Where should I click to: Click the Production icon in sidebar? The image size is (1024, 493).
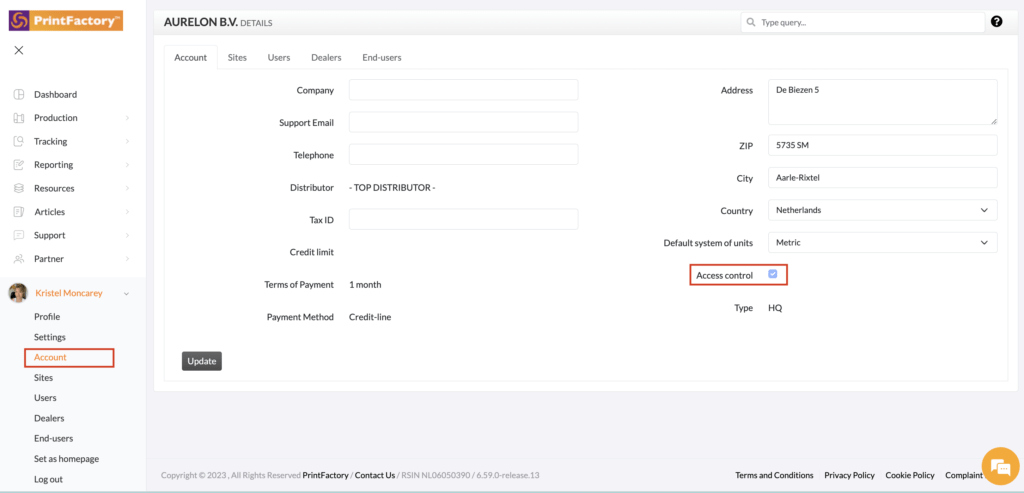(18, 118)
